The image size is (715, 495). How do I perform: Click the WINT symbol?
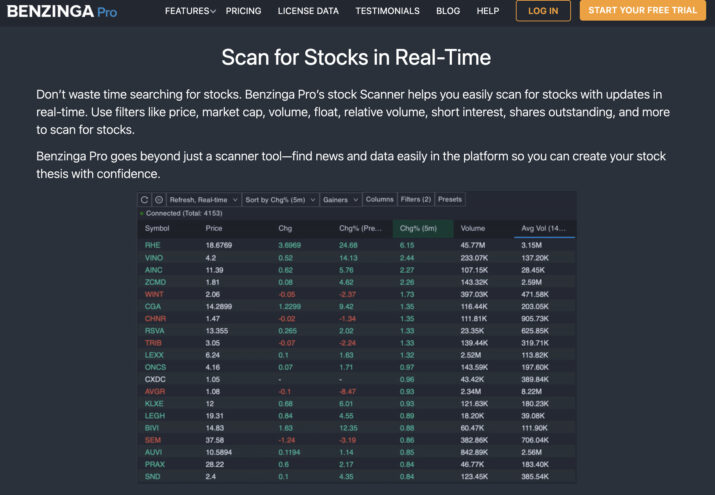(154, 294)
